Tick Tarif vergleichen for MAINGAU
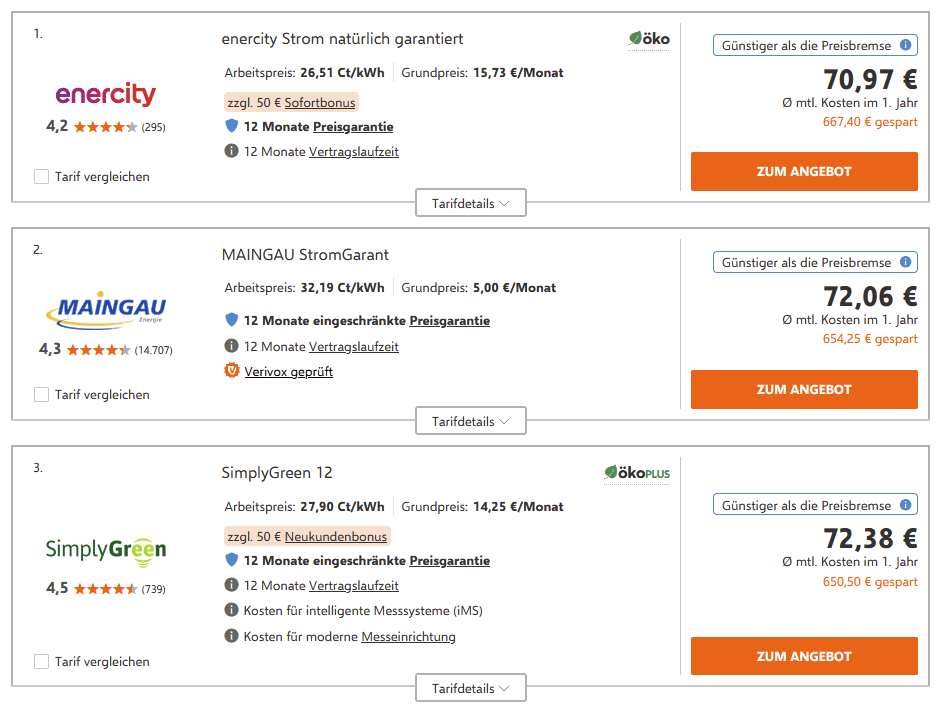This screenshot has width=942, height=706. (41, 395)
